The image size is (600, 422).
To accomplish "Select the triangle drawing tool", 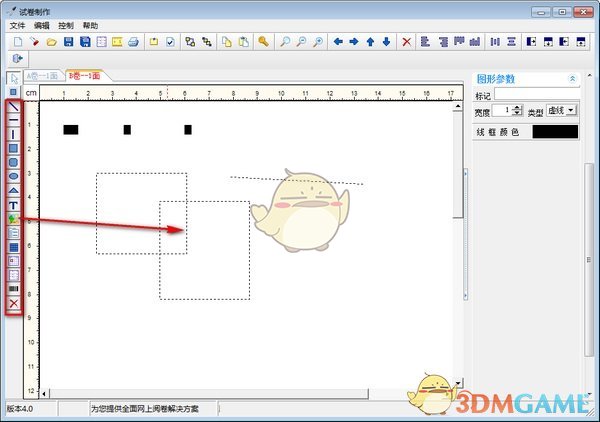I will pos(13,190).
